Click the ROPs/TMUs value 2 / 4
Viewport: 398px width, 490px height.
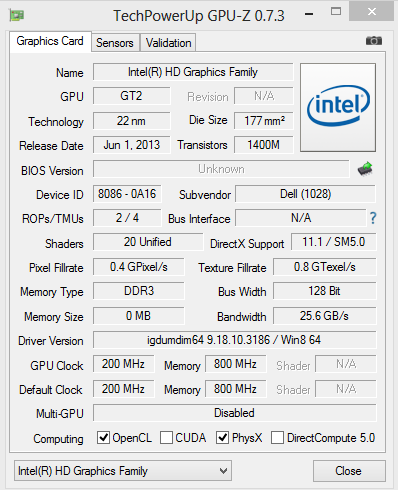pos(127,218)
